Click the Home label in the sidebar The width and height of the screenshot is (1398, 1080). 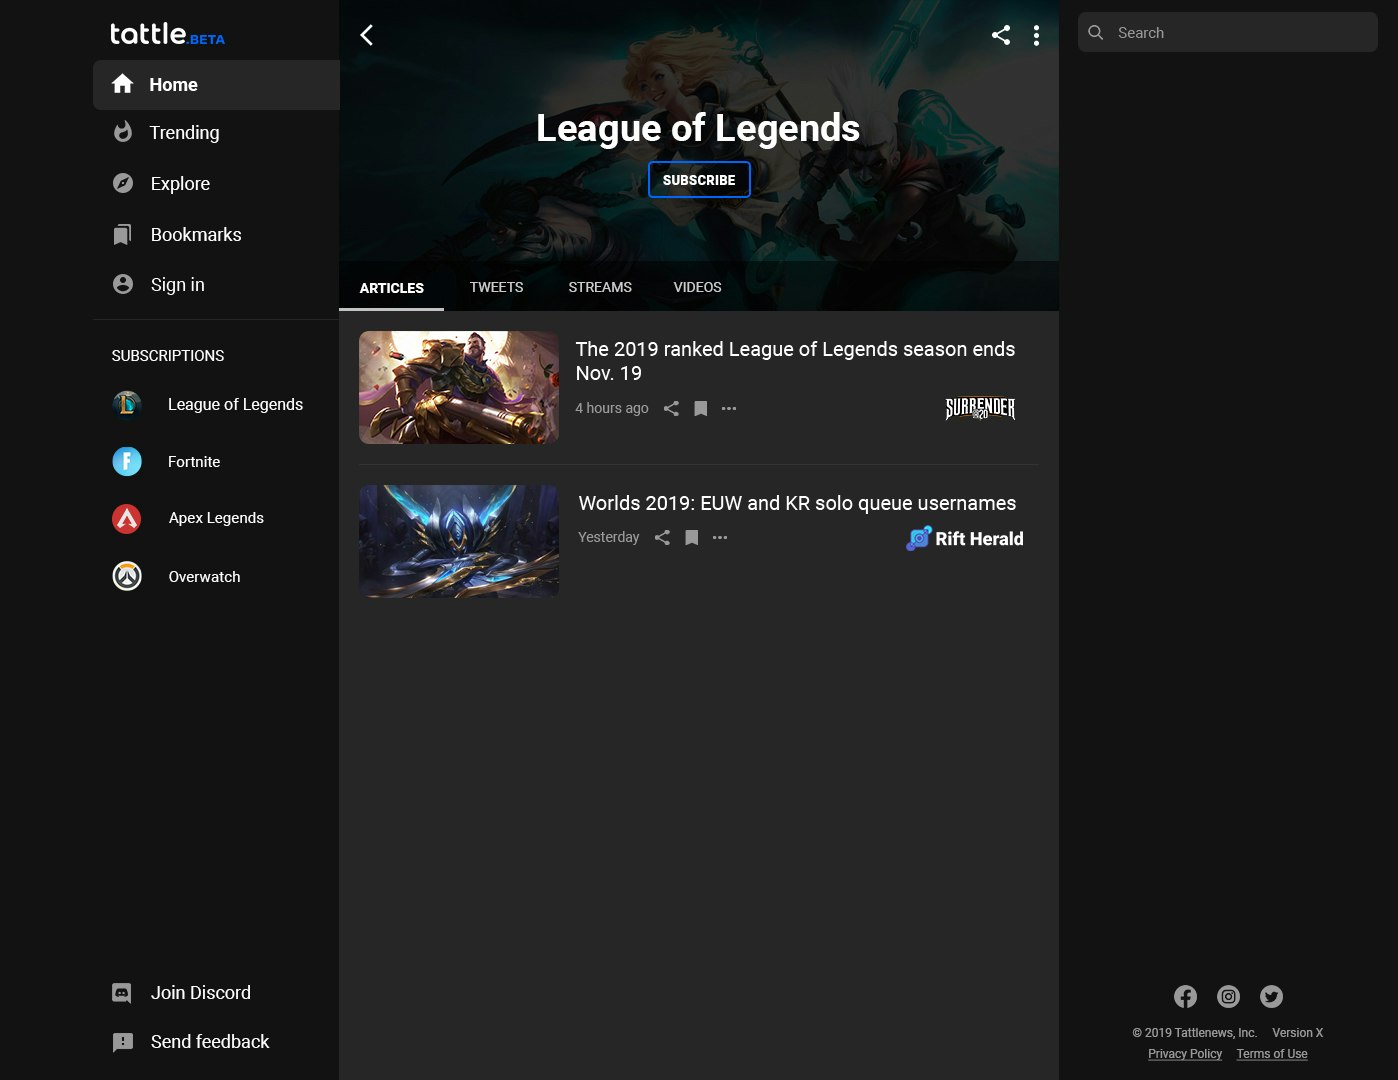(x=174, y=85)
